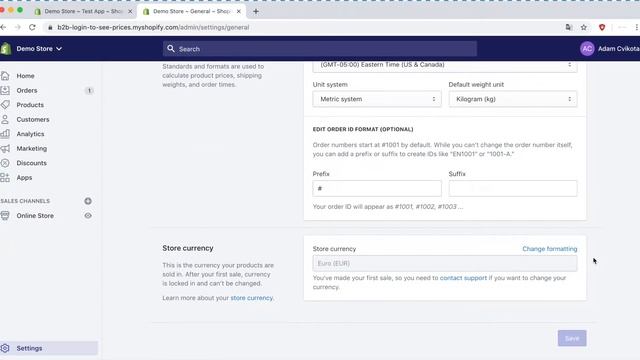Viewport: 640px width, 360px height.
Task: View the Online Store eye icon
Action: click(88, 216)
